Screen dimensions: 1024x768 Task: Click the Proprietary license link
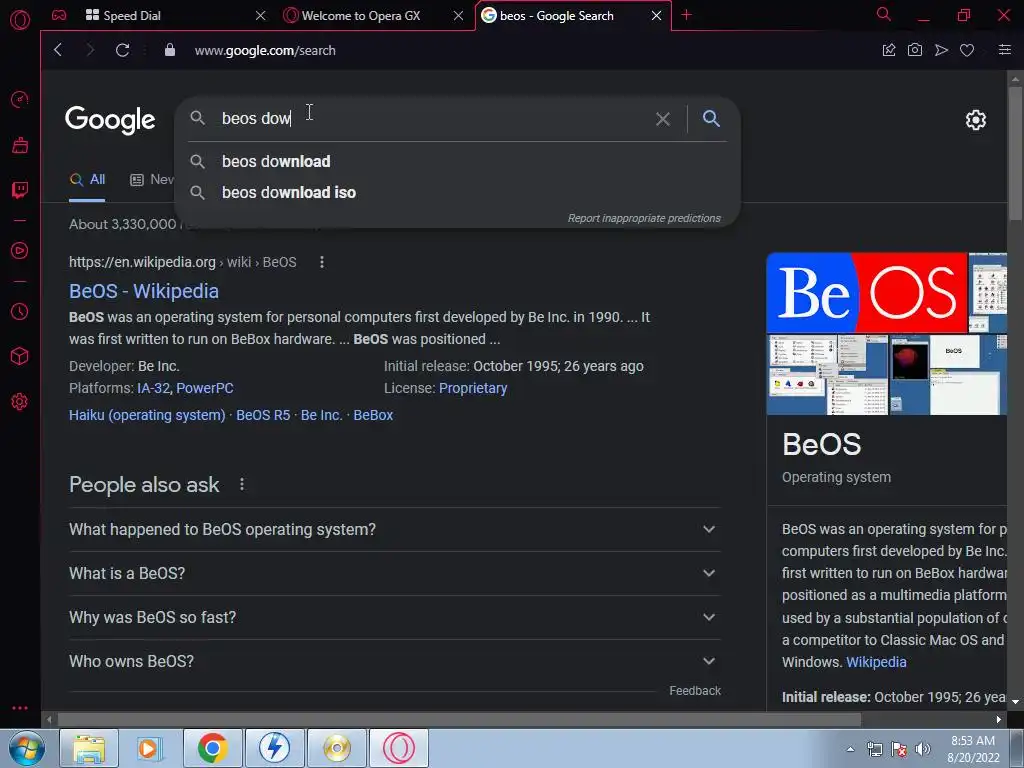click(473, 388)
